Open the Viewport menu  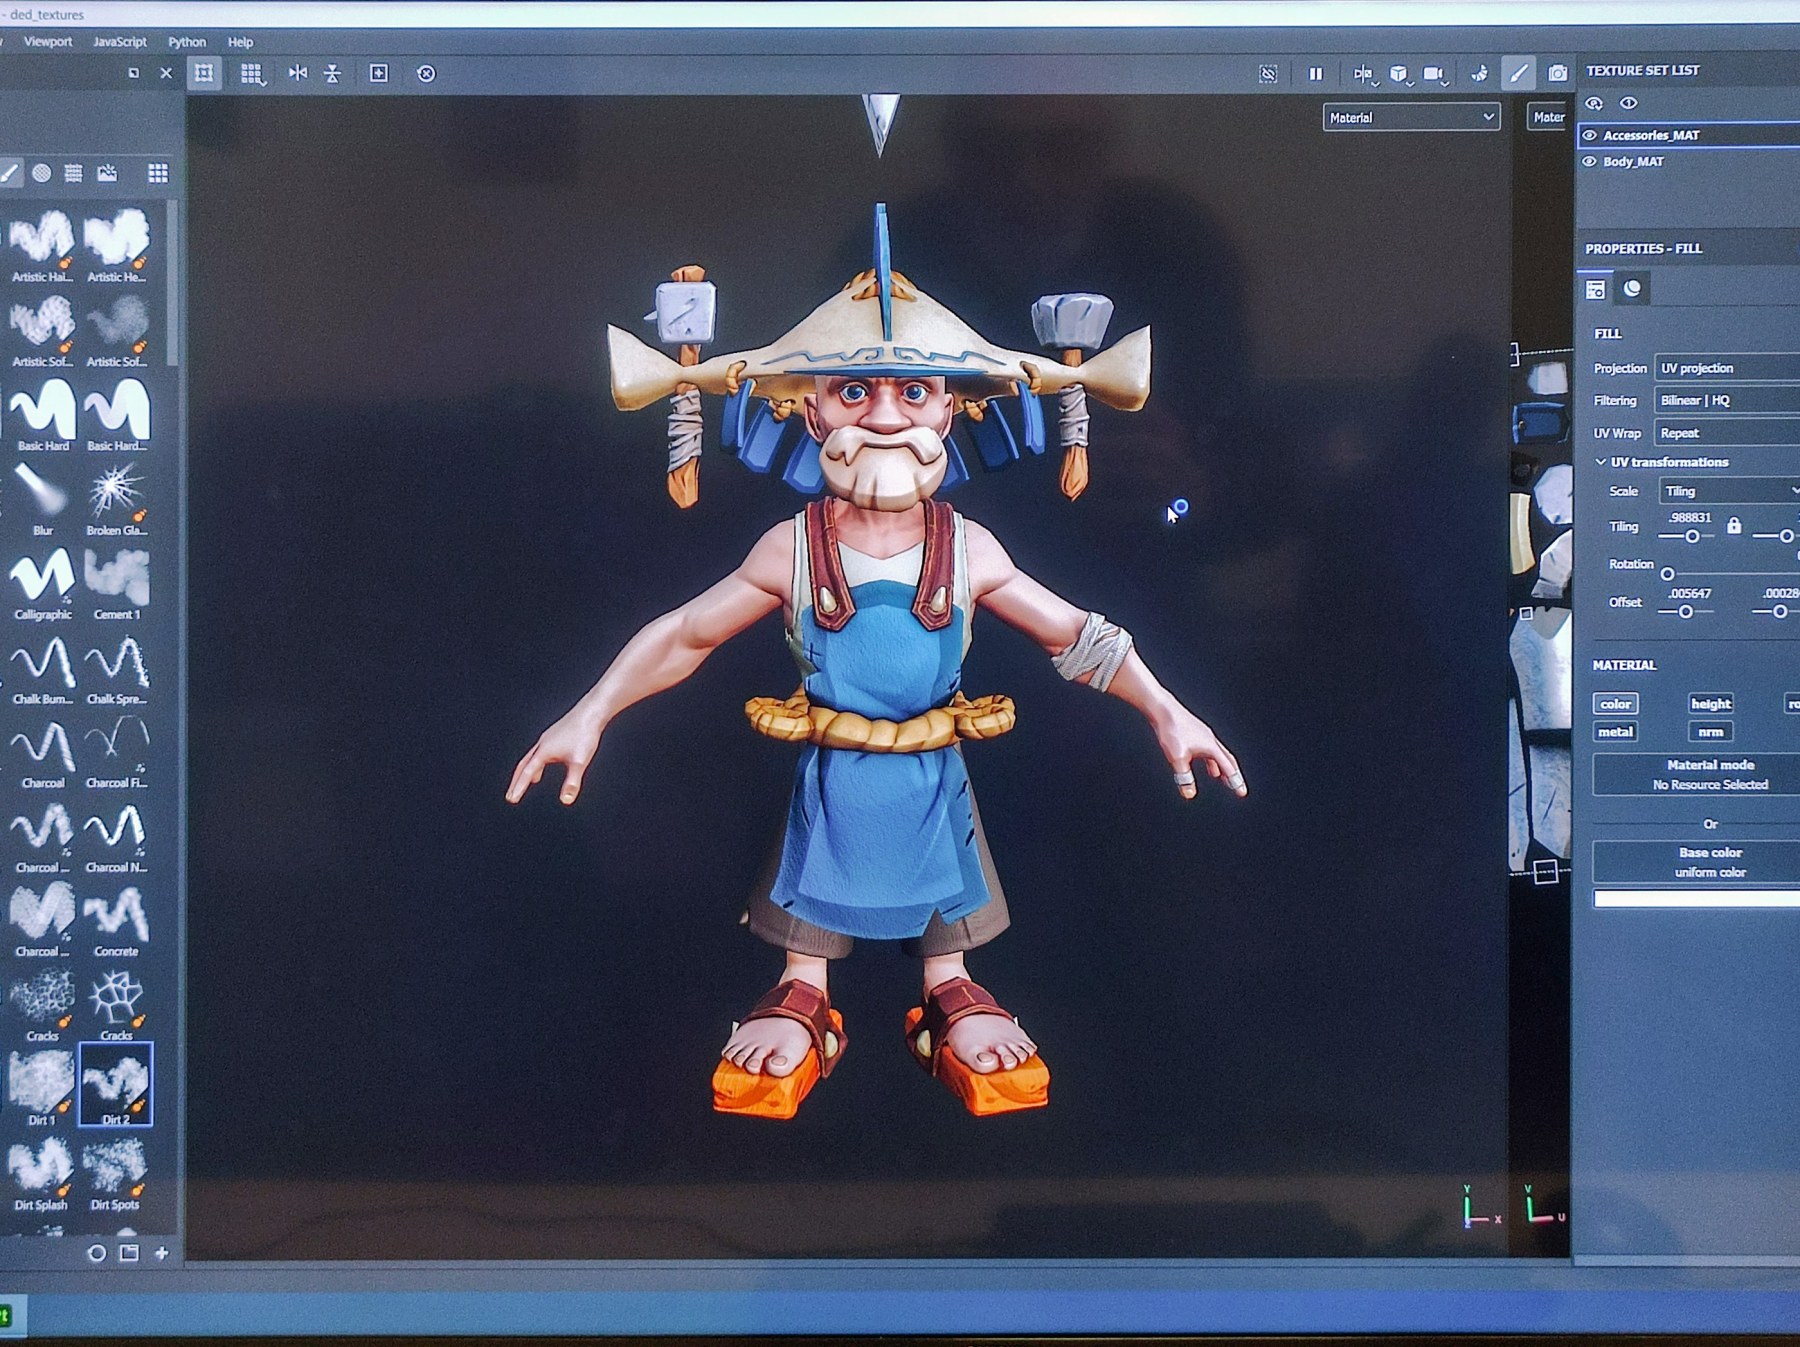point(48,42)
